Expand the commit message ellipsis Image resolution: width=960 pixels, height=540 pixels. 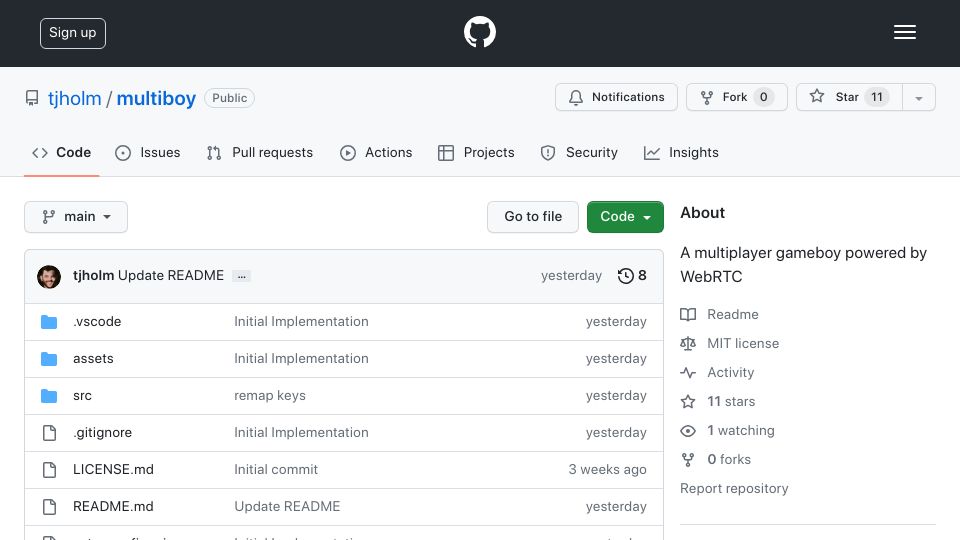point(242,276)
